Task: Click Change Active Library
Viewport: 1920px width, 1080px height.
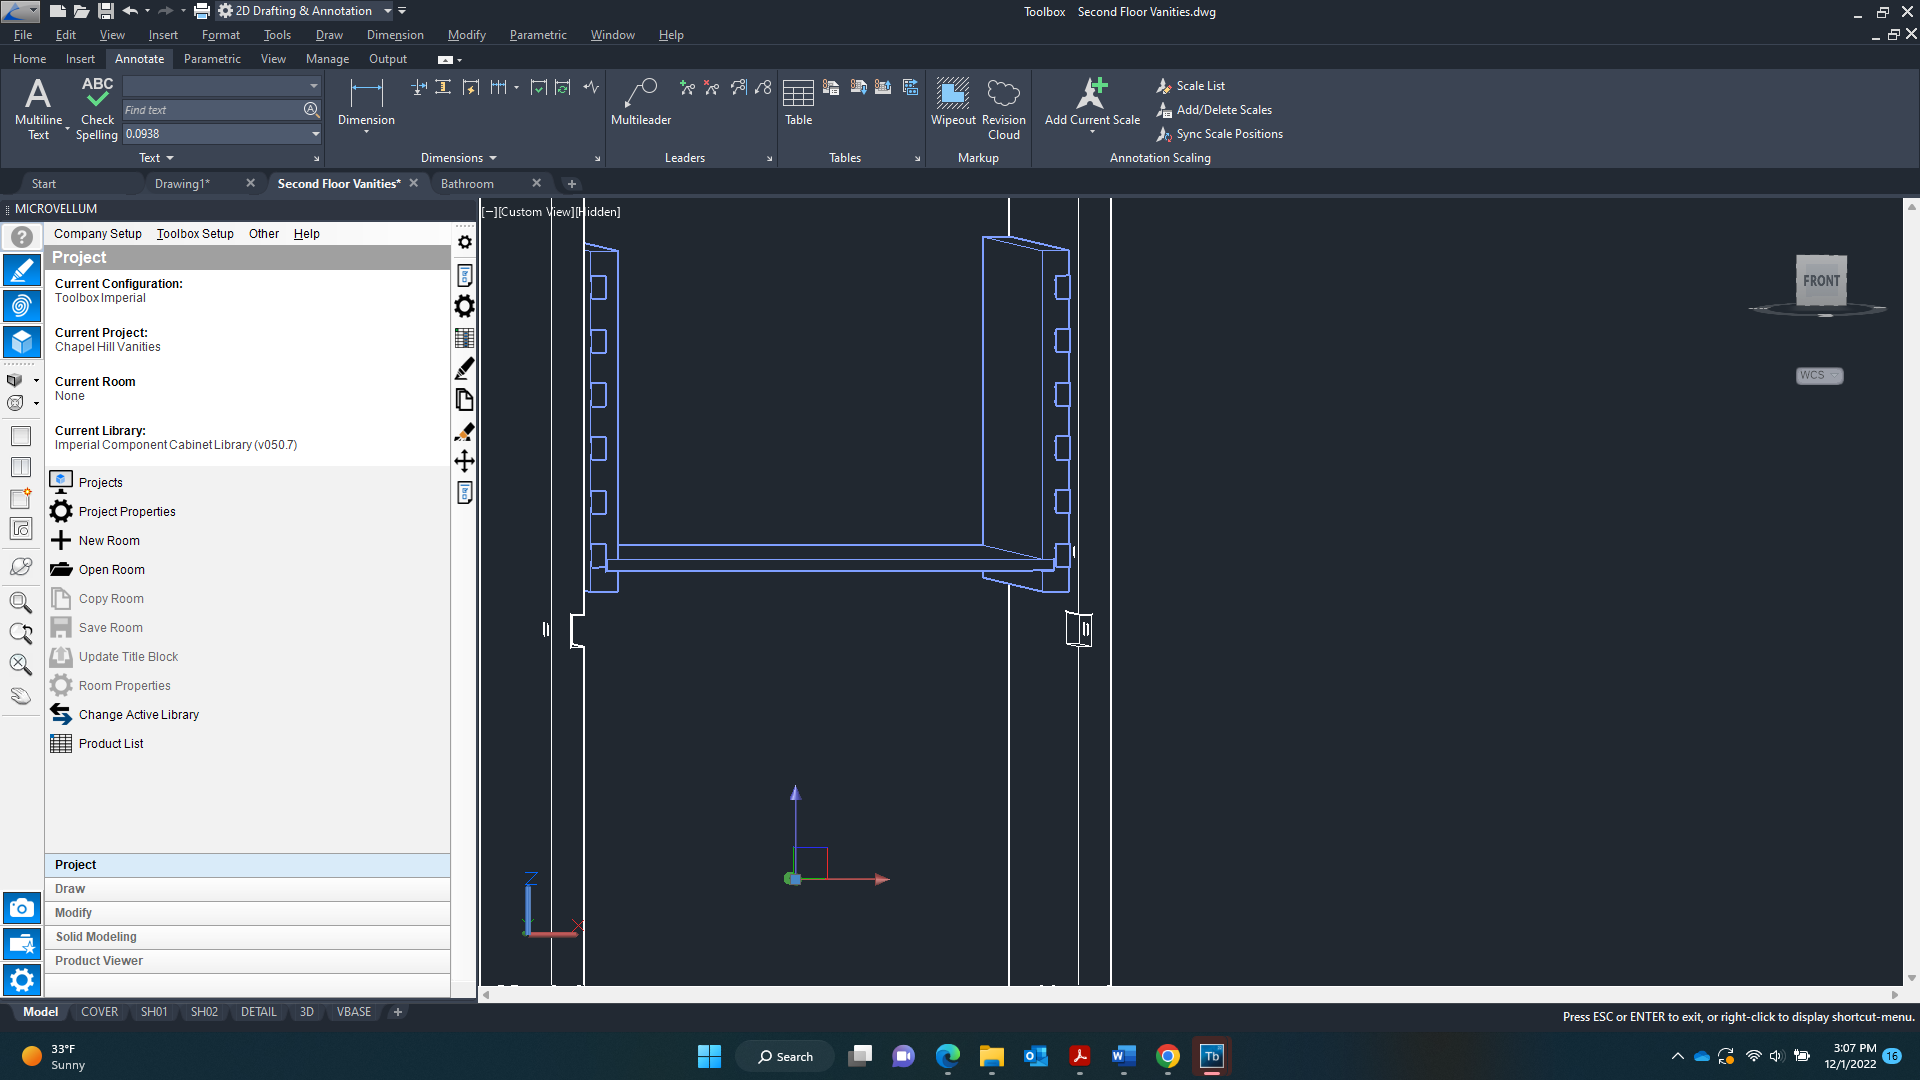Action: (138, 715)
